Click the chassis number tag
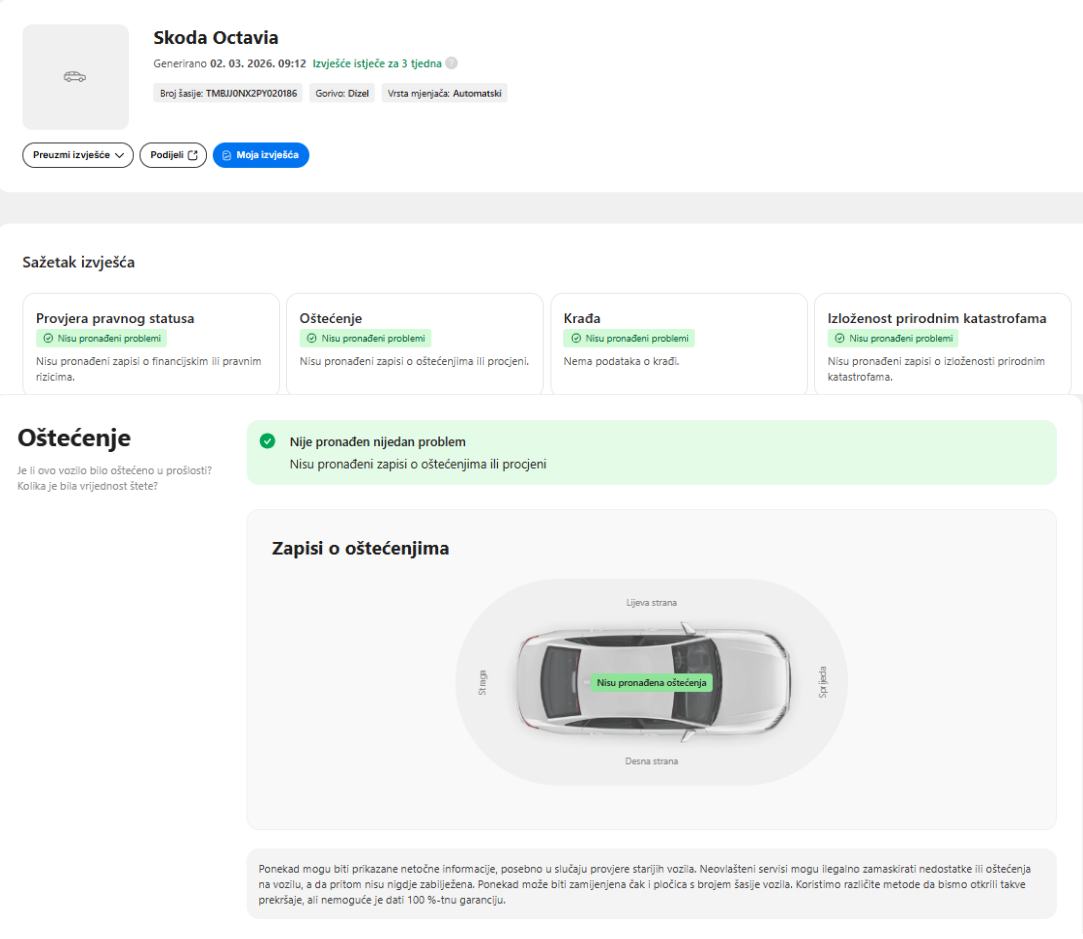 (x=226, y=90)
